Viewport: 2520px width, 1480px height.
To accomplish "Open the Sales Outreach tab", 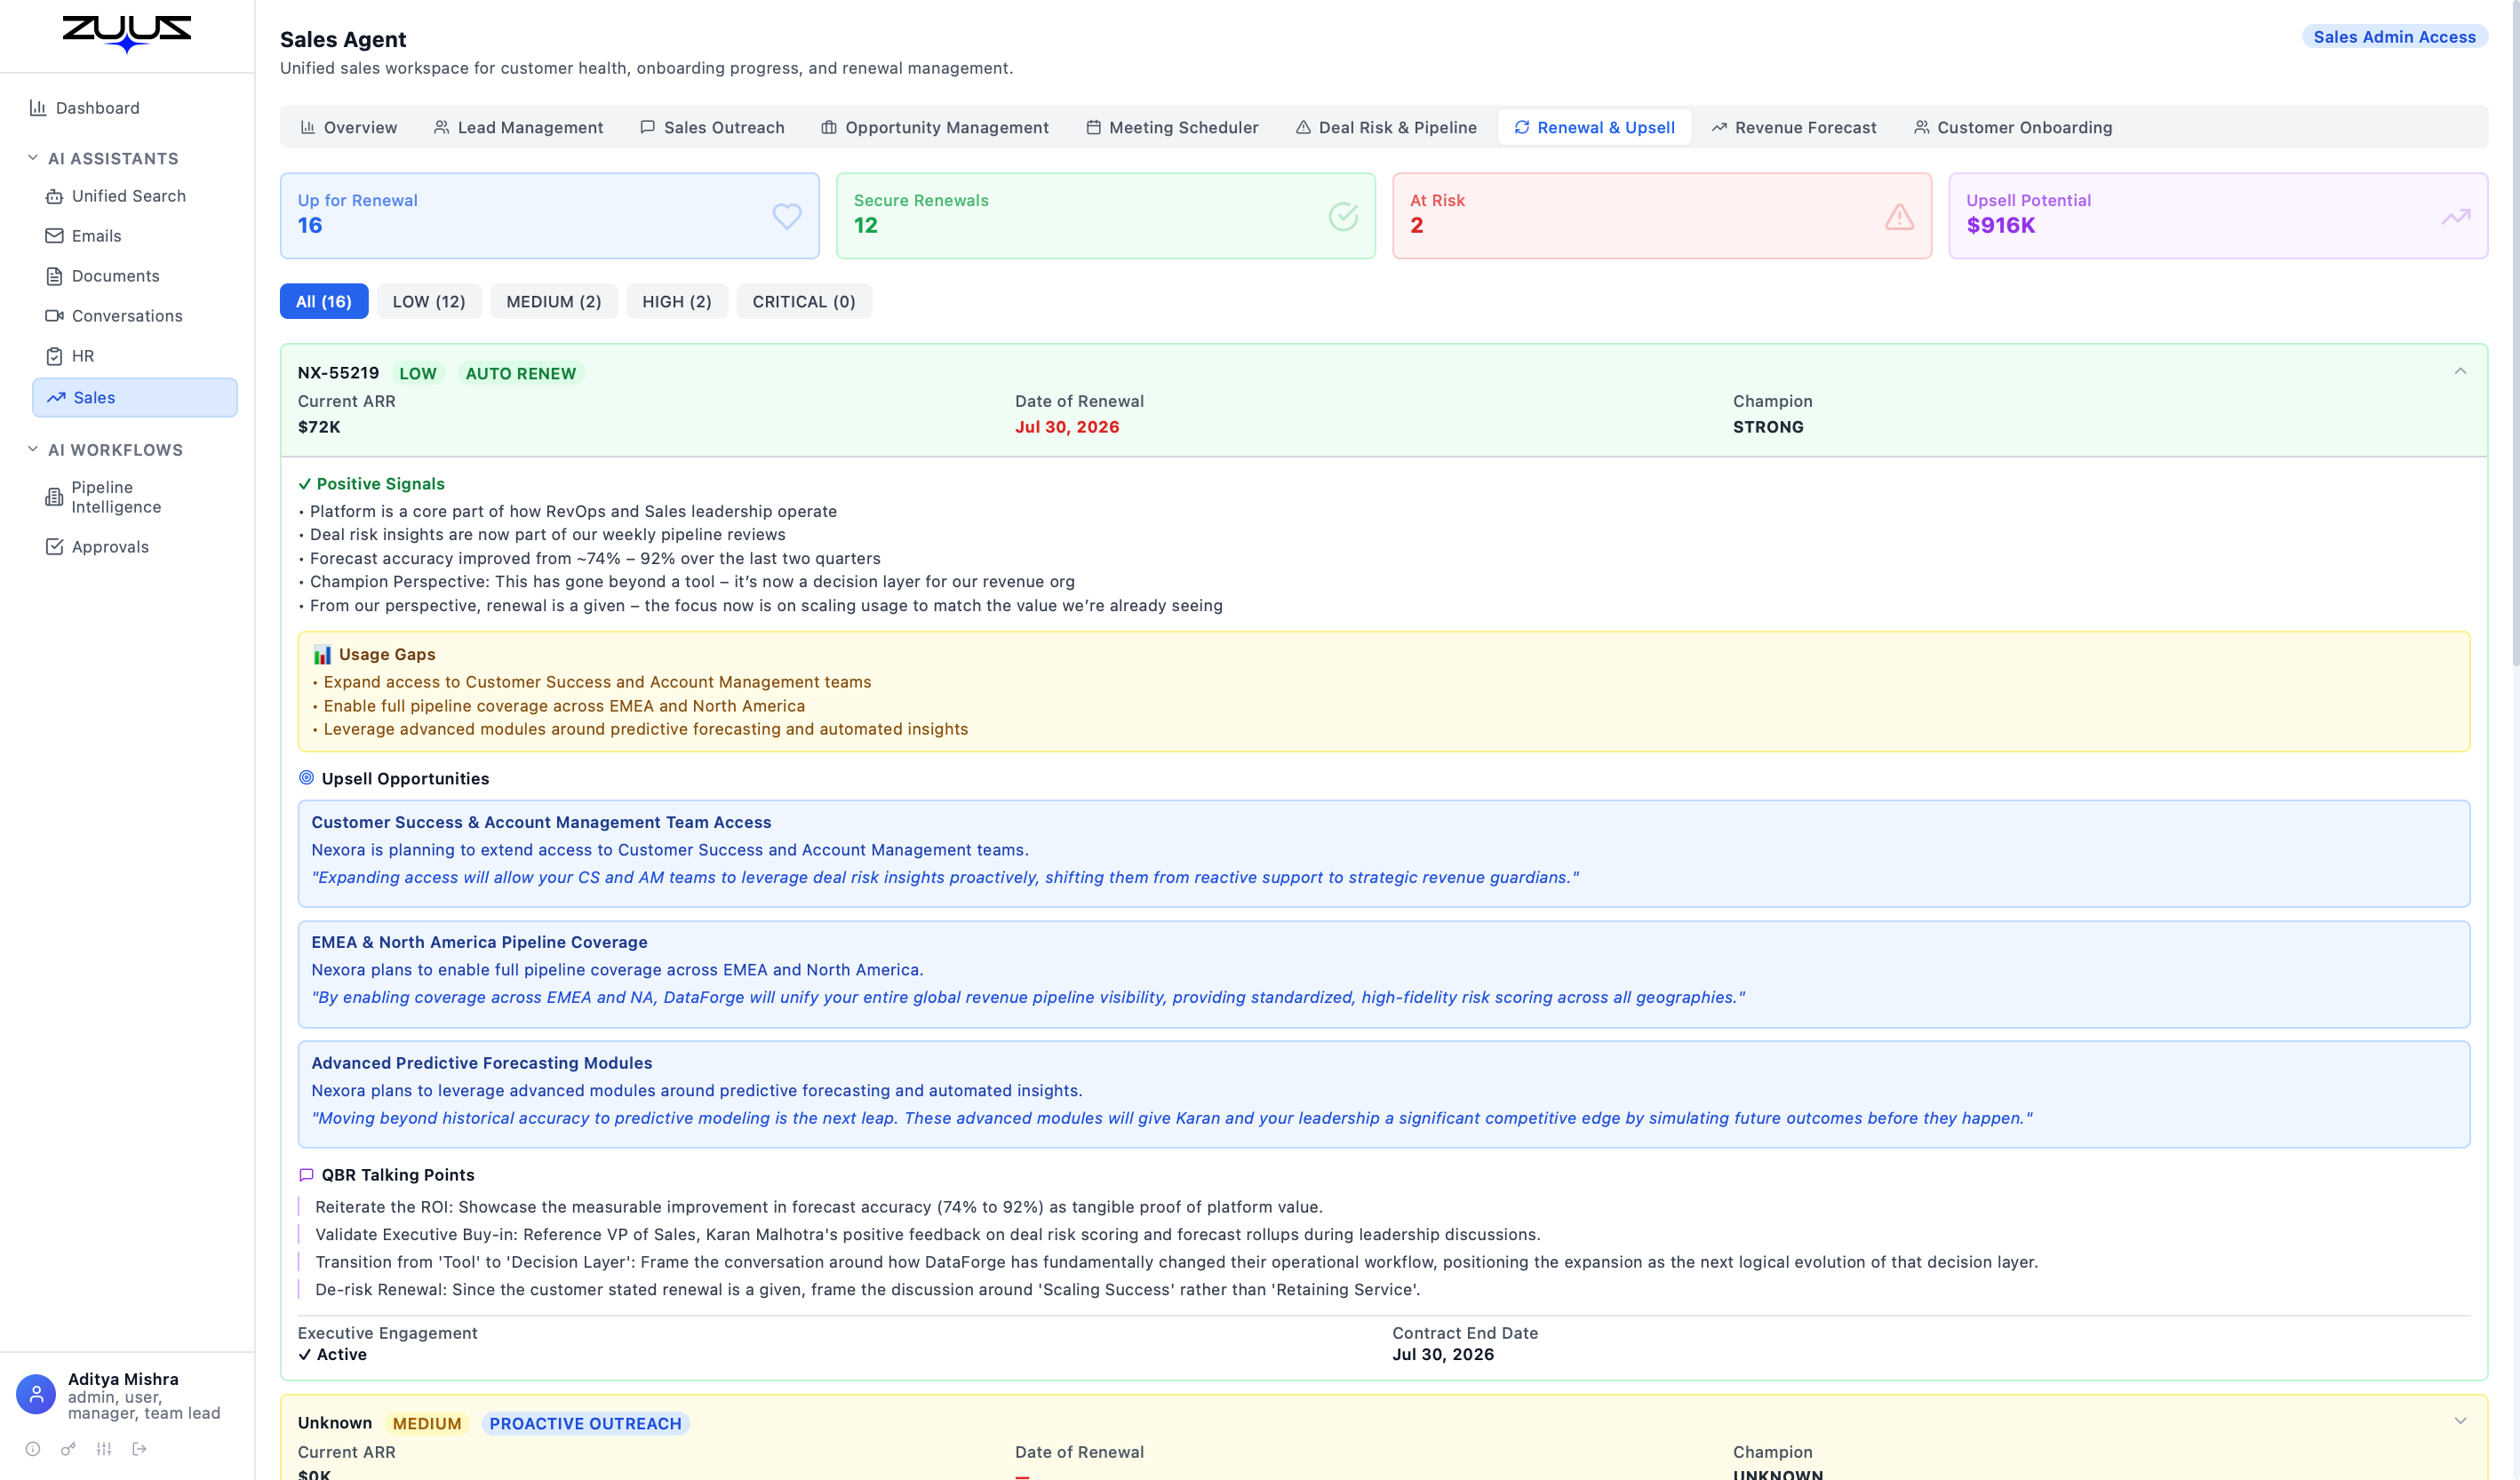I will coord(712,127).
